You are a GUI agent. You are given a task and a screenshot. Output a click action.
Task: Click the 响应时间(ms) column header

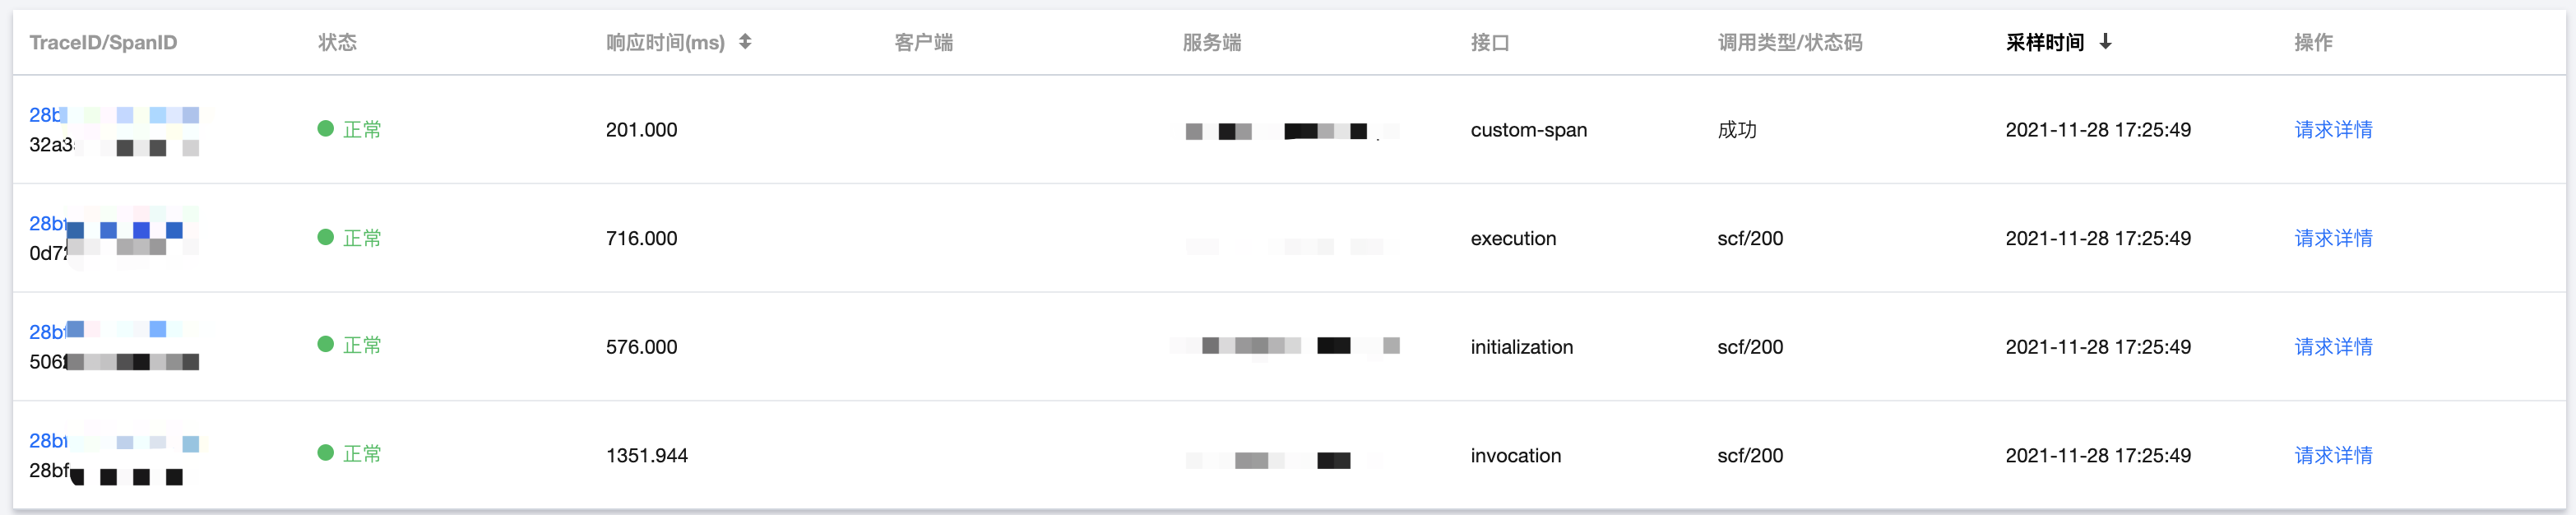pyautogui.click(x=665, y=42)
